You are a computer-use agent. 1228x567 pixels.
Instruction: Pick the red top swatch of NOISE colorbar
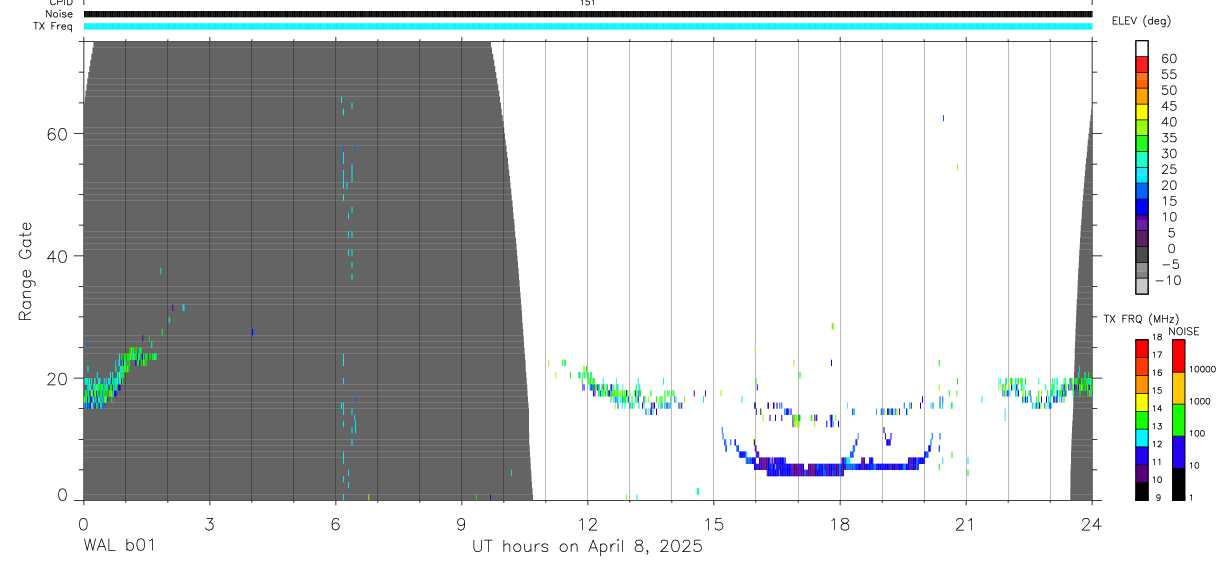[x=1178, y=356]
